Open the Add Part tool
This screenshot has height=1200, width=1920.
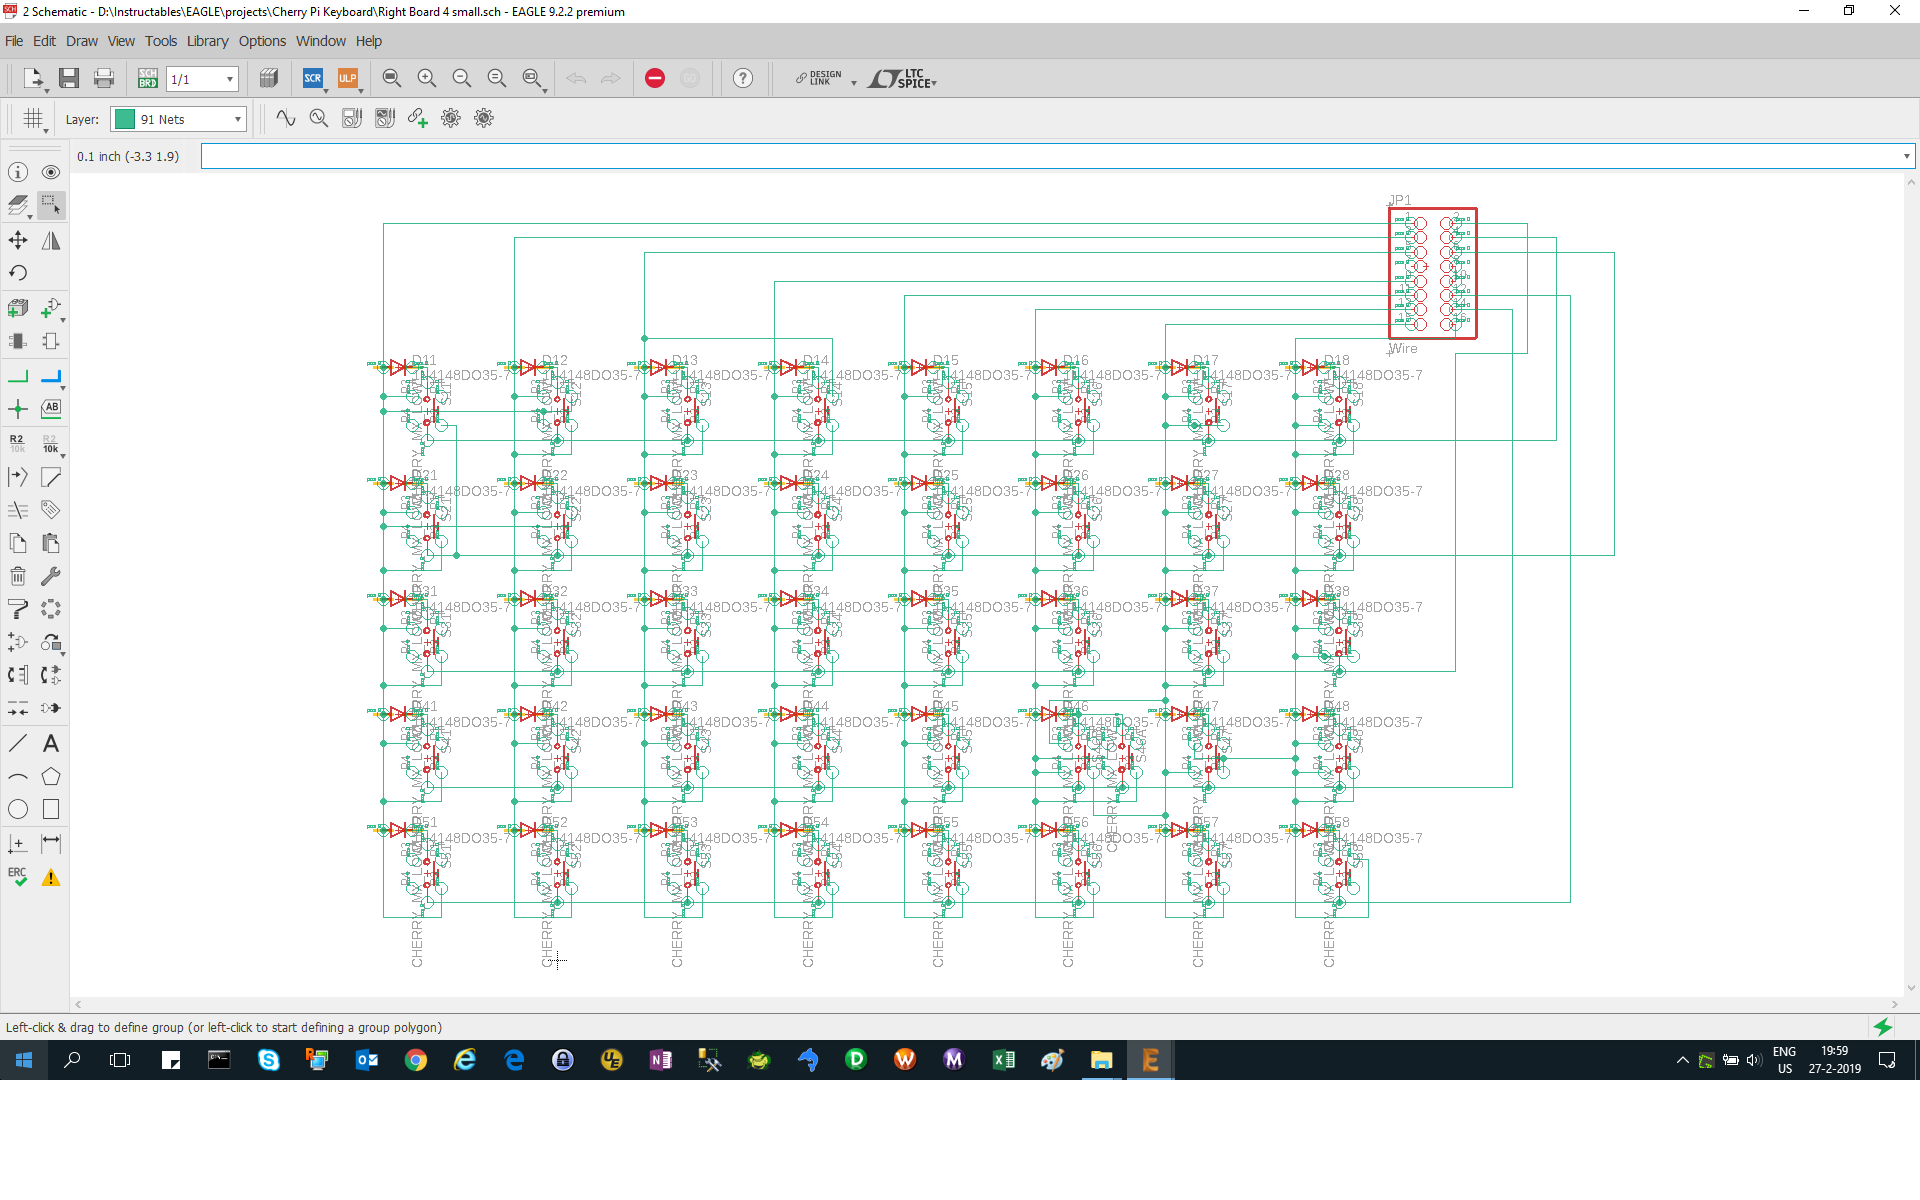[18, 308]
